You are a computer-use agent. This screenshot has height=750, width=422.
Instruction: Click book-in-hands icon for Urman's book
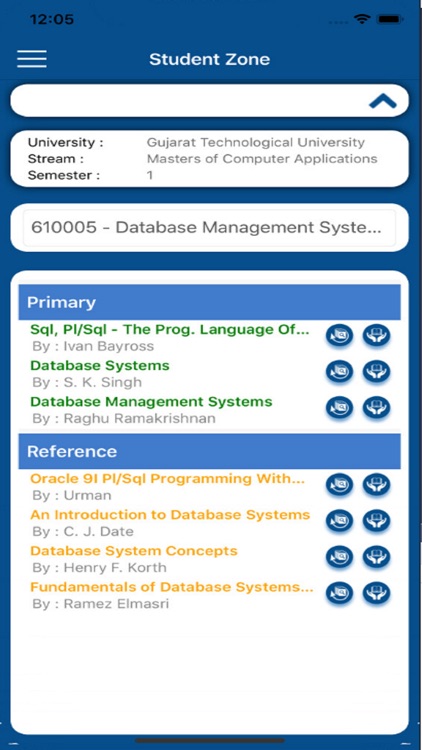376,485
